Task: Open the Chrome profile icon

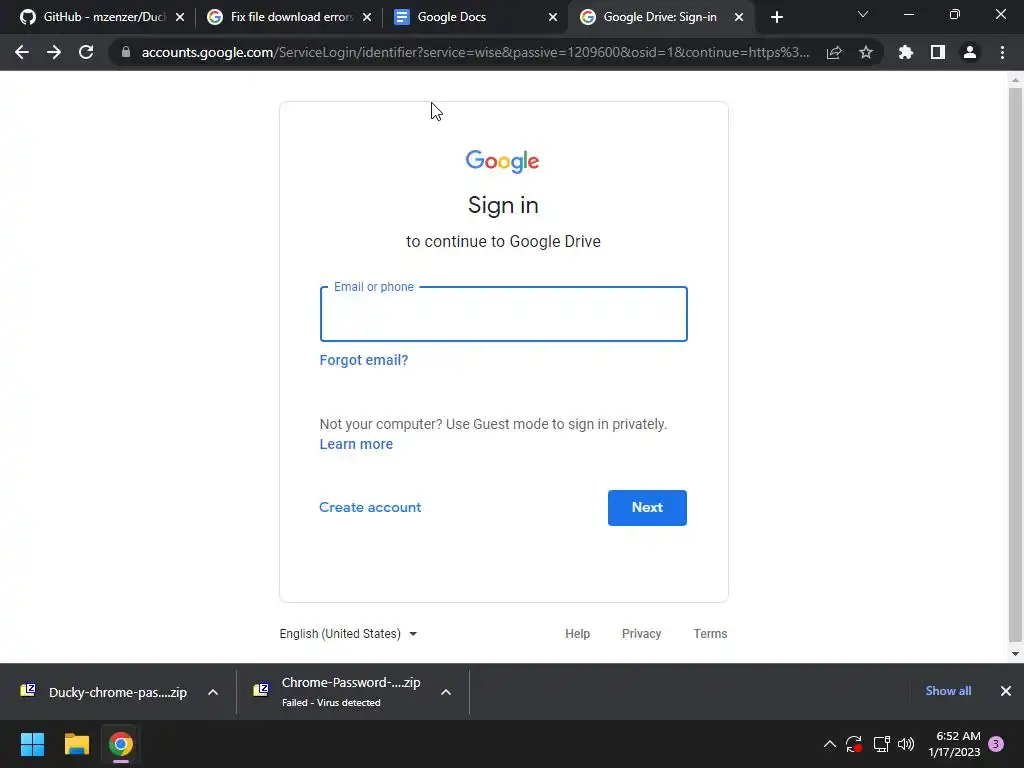Action: (x=970, y=52)
